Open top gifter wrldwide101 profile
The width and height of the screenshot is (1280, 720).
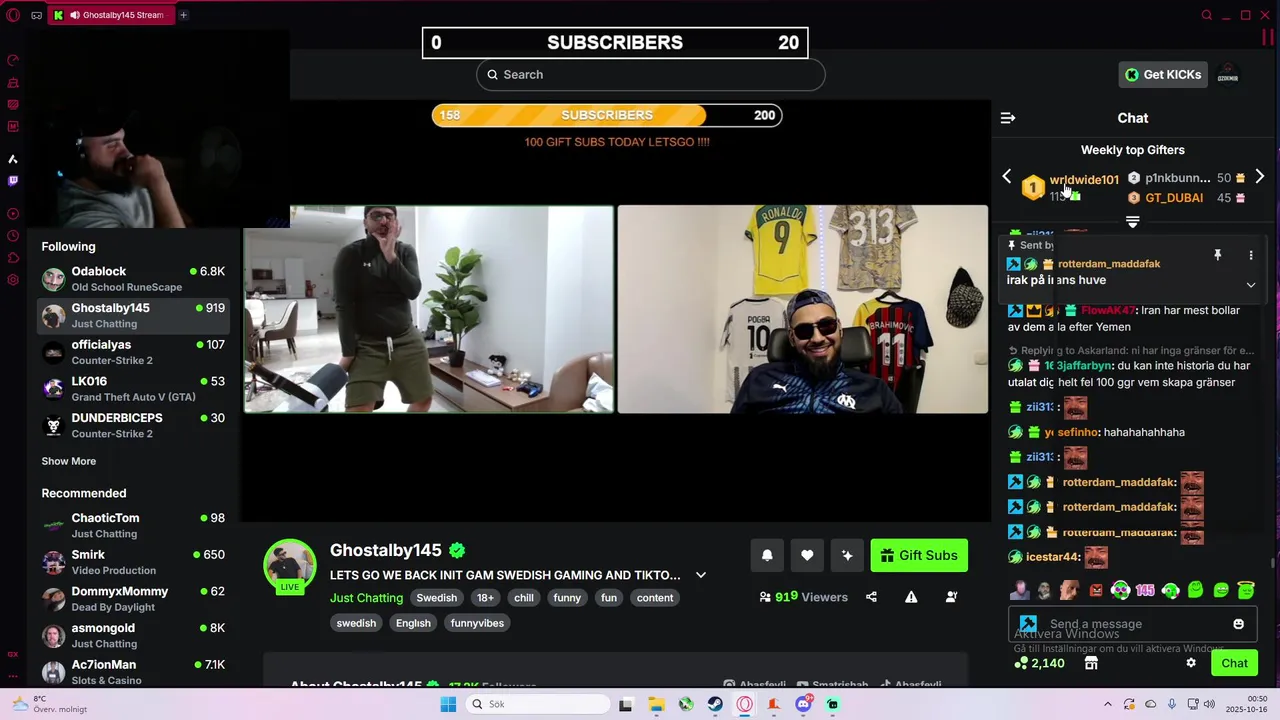click(1084, 180)
